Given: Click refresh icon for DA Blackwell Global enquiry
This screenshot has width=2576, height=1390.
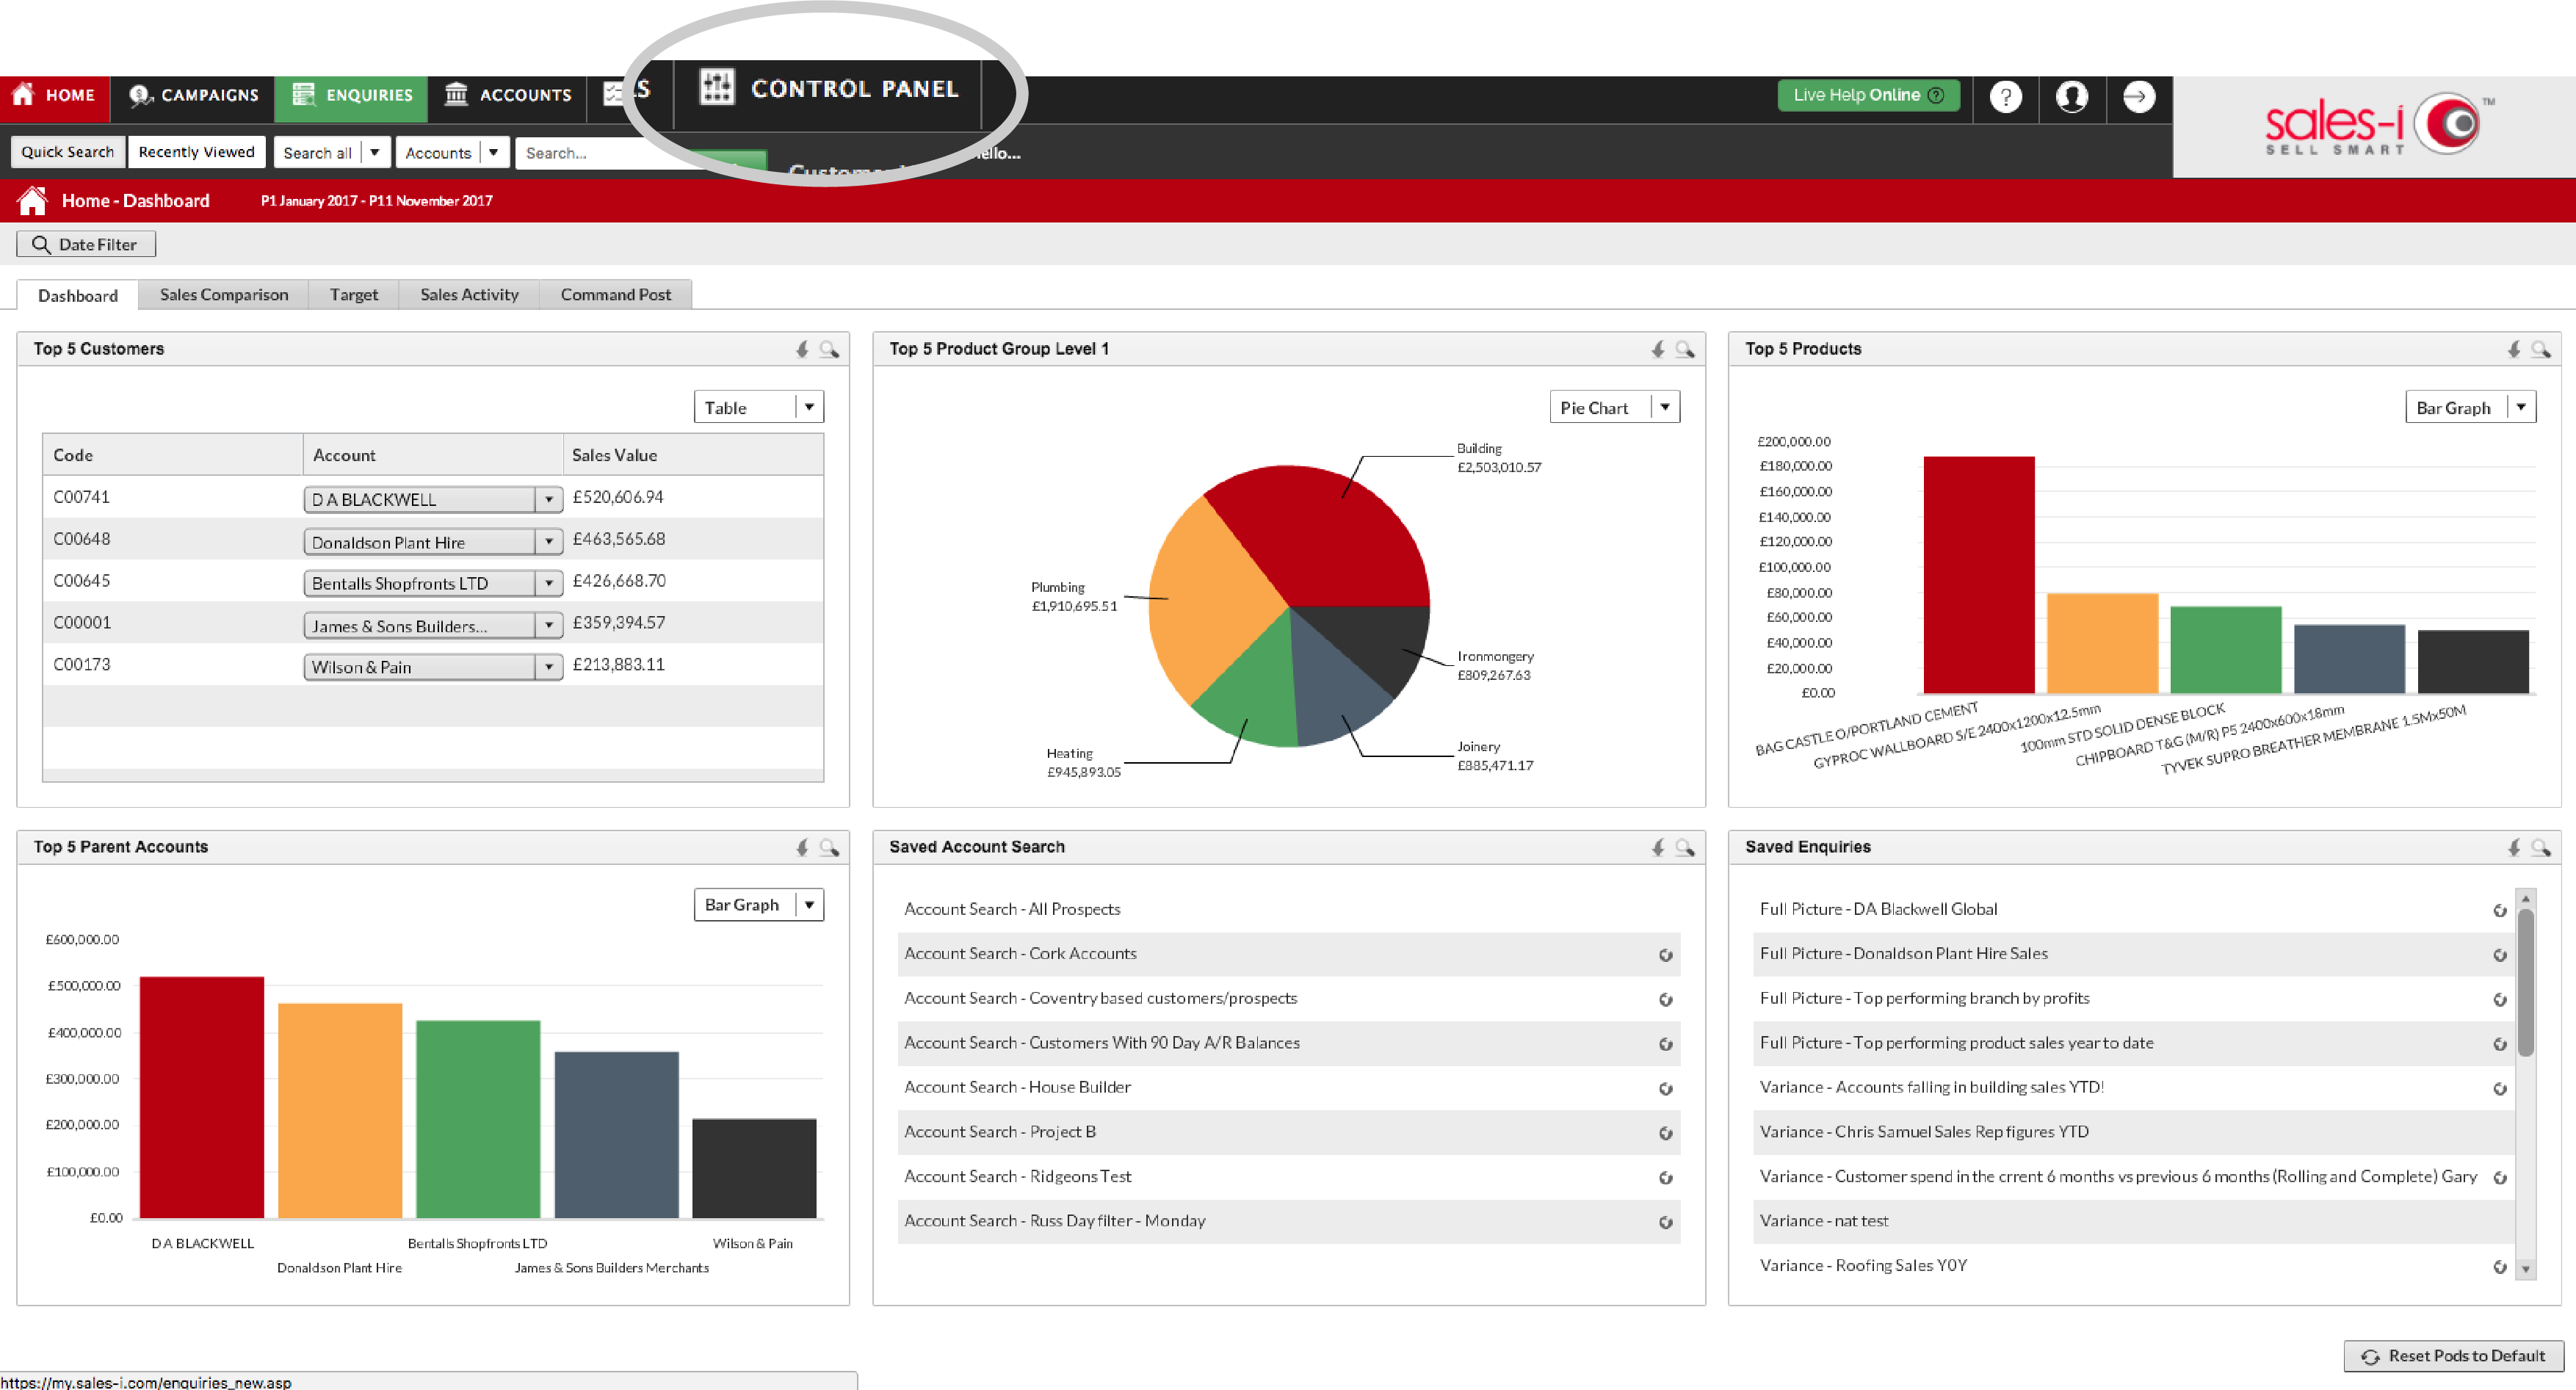Looking at the screenshot, I should pos(2500,910).
